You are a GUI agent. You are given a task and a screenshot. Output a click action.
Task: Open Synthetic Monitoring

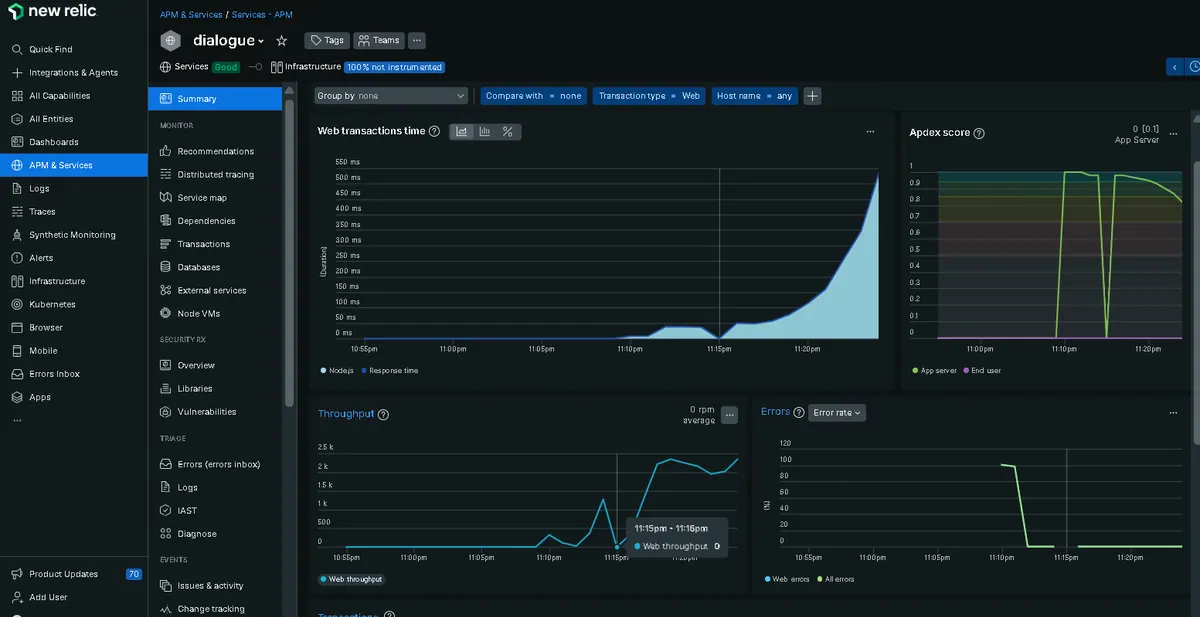tap(74, 235)
